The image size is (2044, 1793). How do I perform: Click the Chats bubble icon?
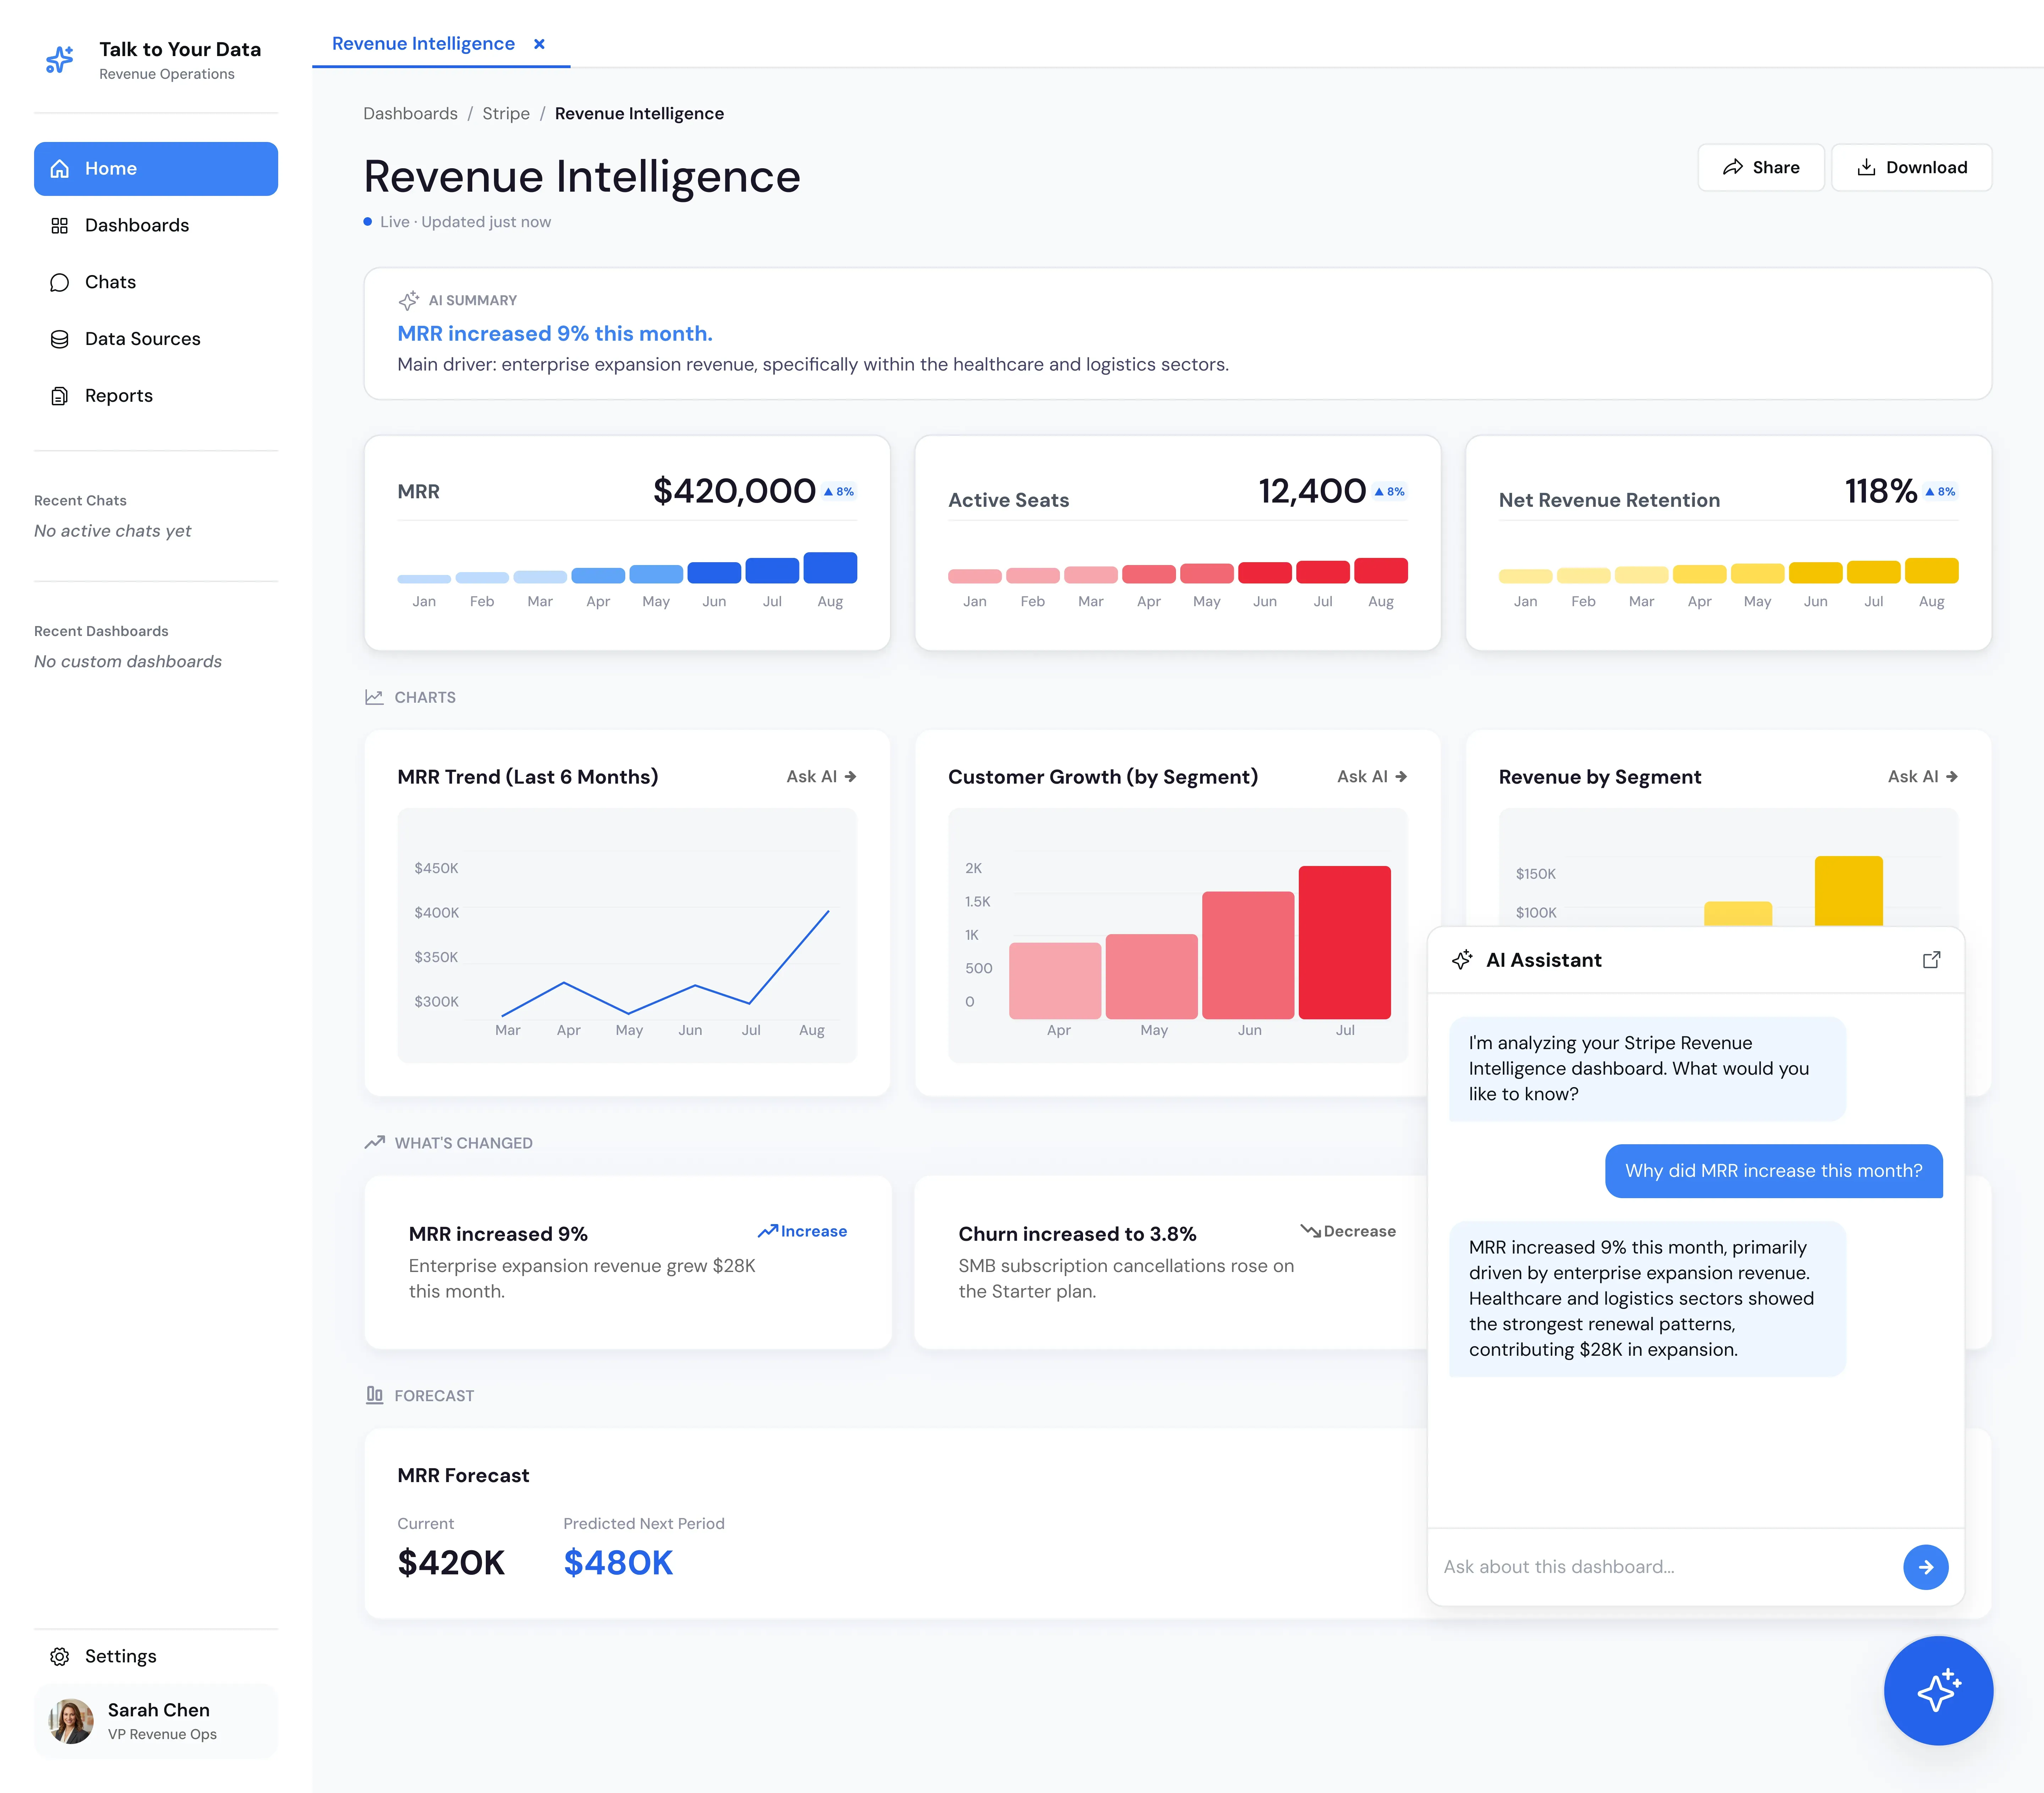(x=60, y=283)
